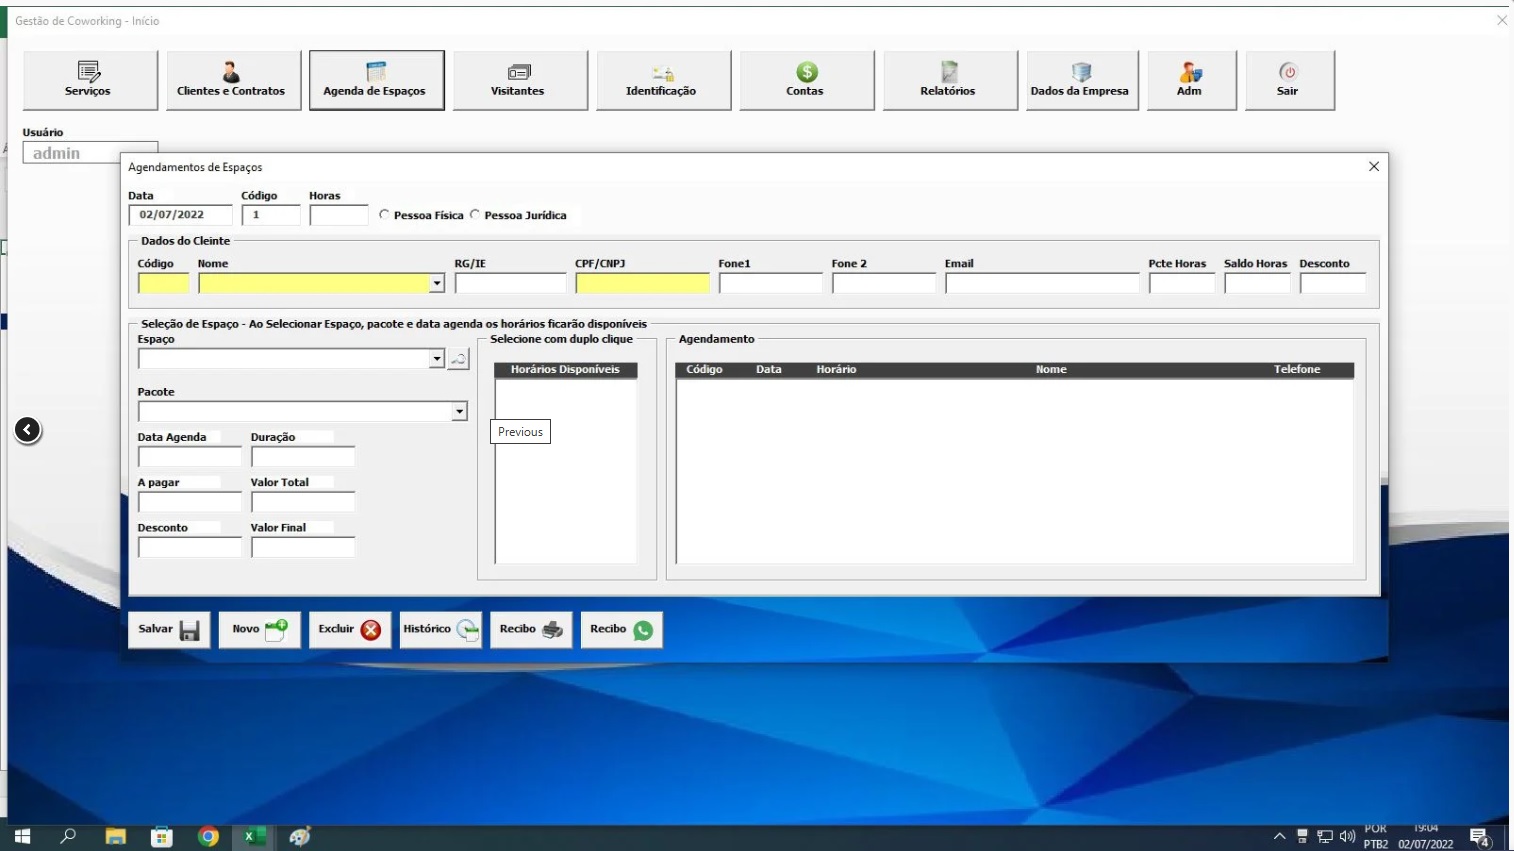Click the Saldo Horas field

[x=1257, y=284]
